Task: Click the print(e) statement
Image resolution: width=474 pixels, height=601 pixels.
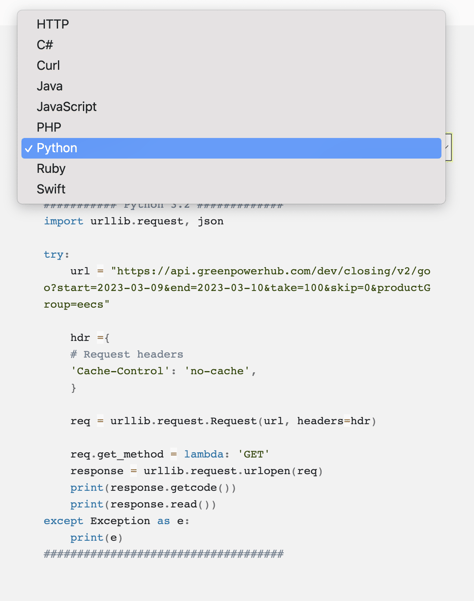Action: 97,538
